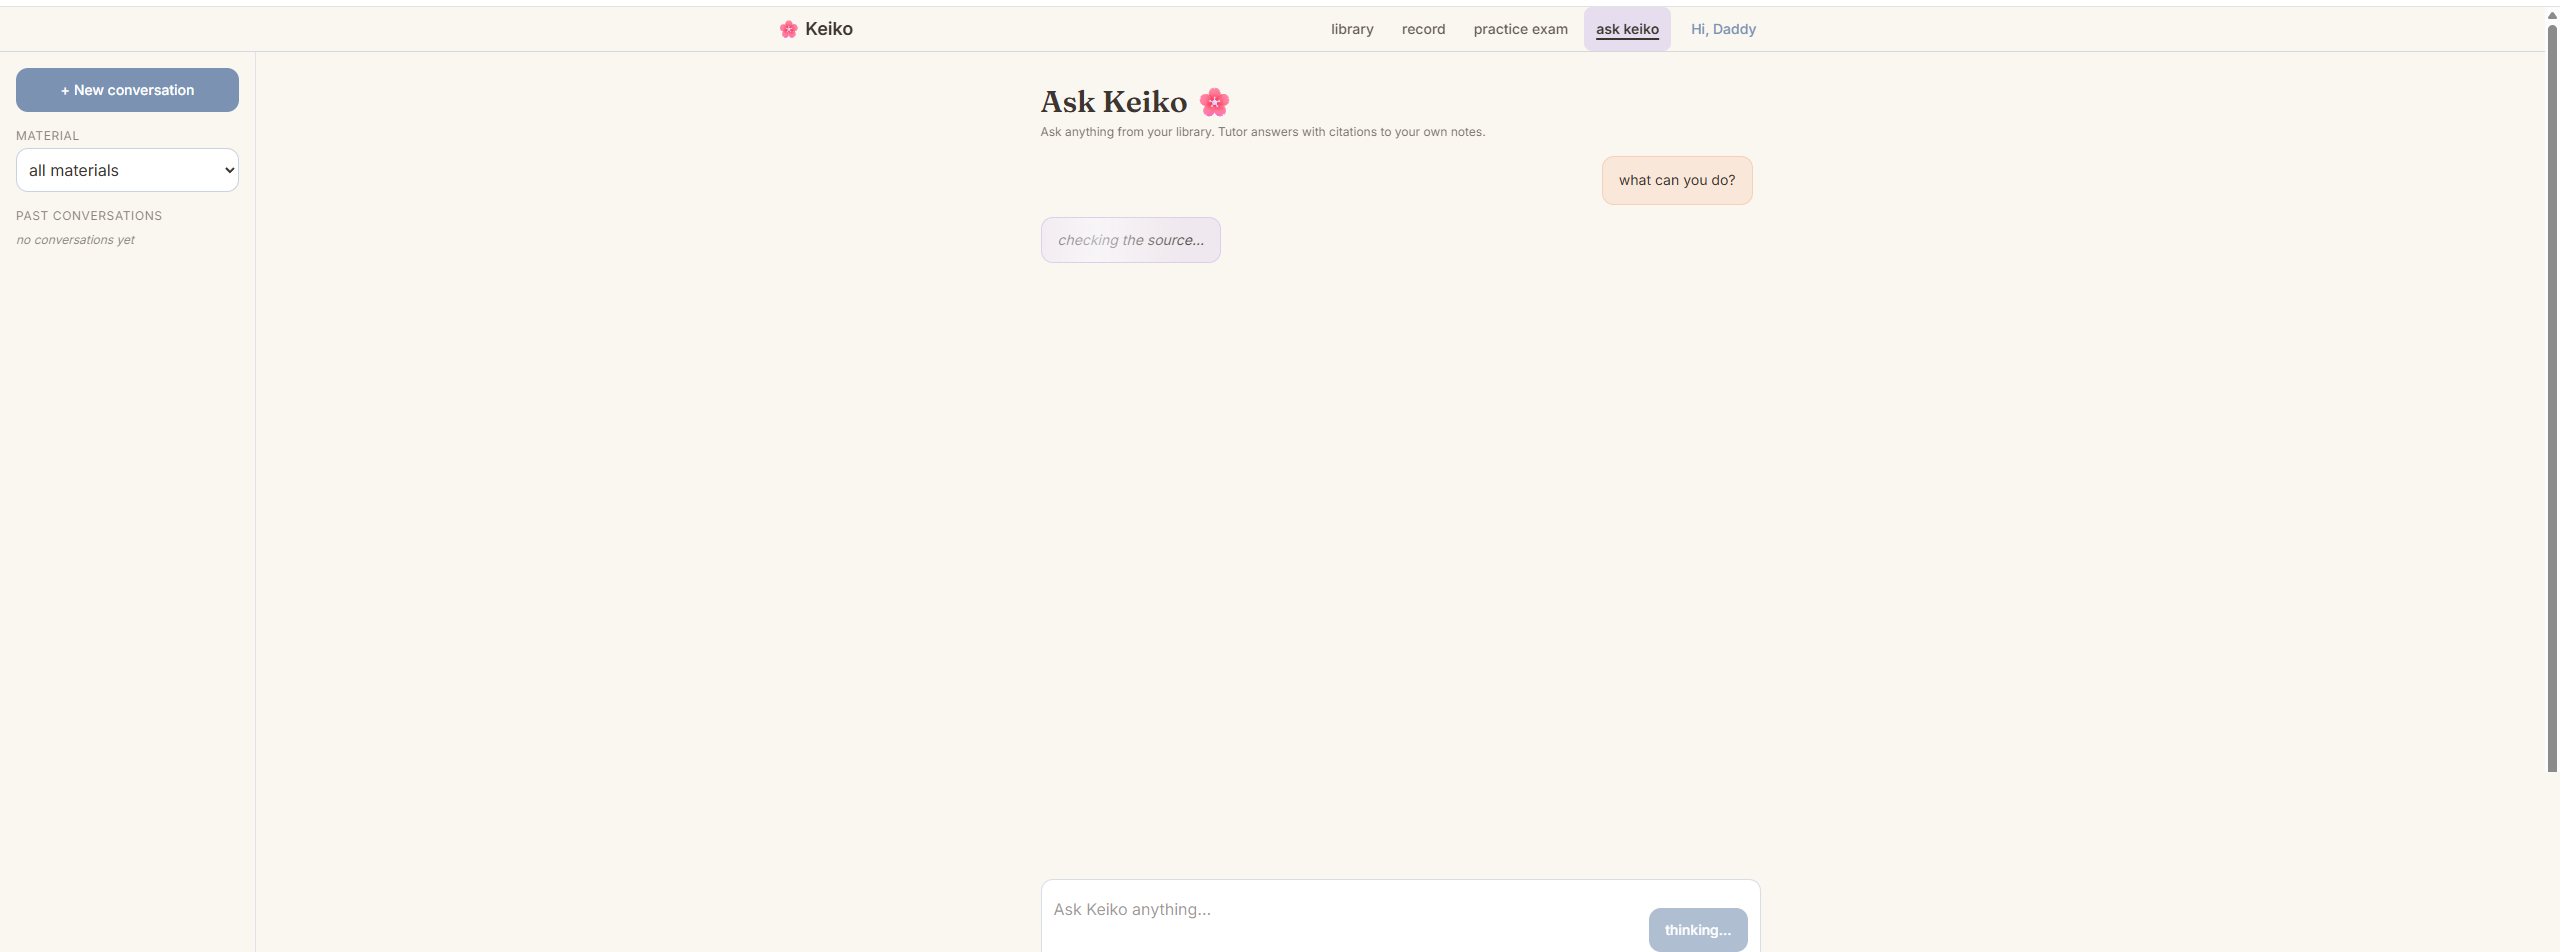Viewport: 2560px width, 952px height.
Task: Expand the all materials dropdown
Action: tap(127, 170)
